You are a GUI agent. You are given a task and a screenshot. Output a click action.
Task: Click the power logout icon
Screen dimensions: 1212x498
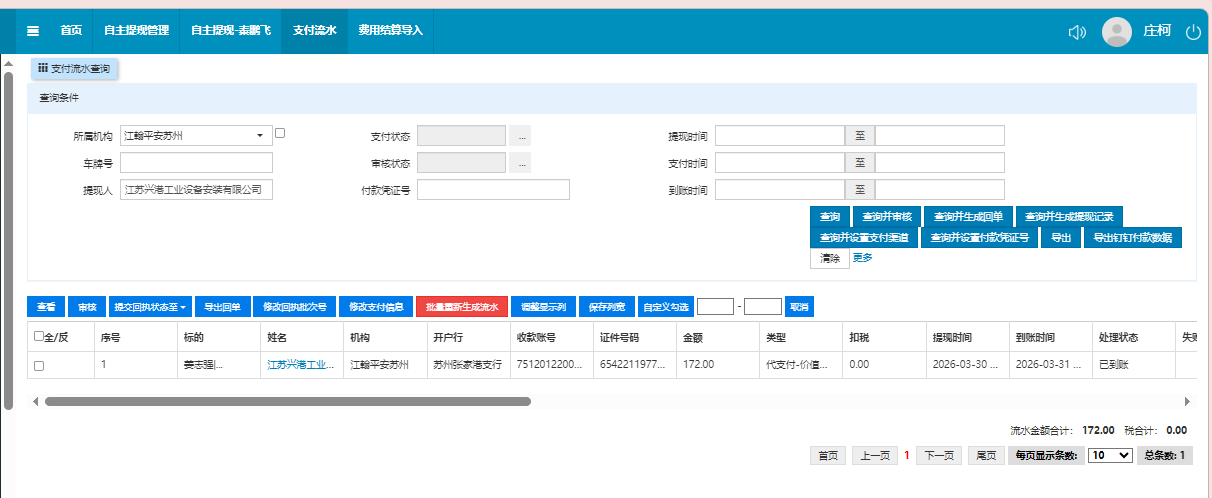click(1192, 32)
